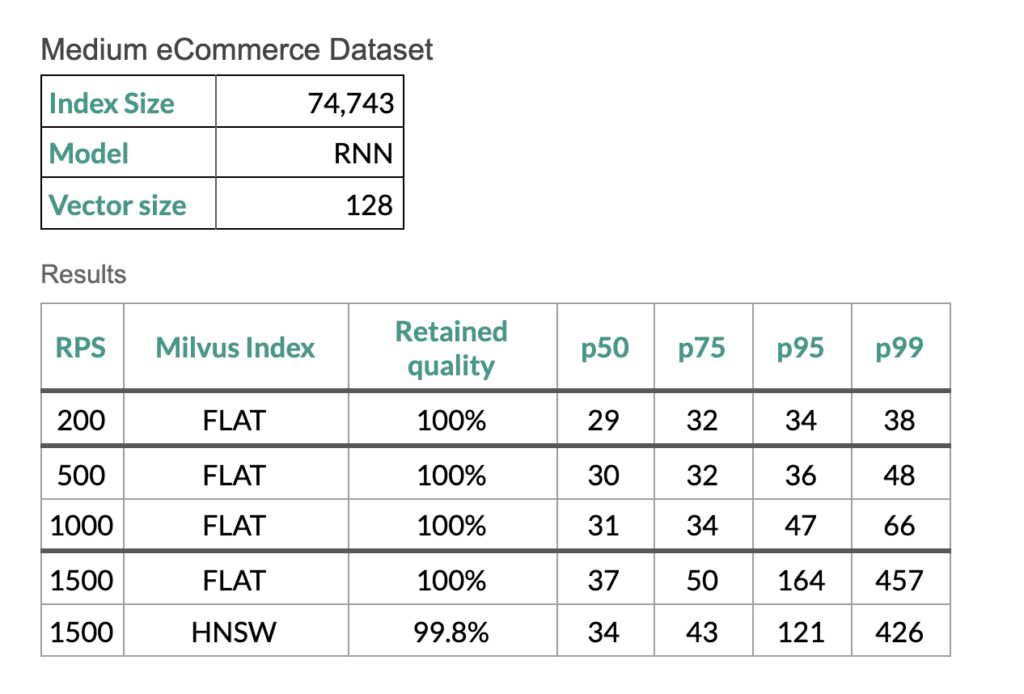Select the p95 column header
Screen dimensions: 1024x694
click(801, 348)
